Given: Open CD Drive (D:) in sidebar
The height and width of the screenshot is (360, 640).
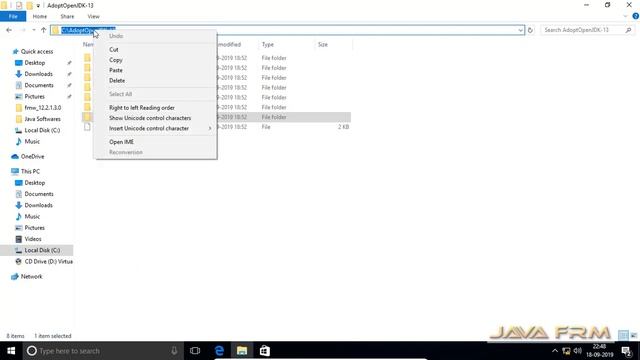Looking at the screenshot, I should coord(49,262).
